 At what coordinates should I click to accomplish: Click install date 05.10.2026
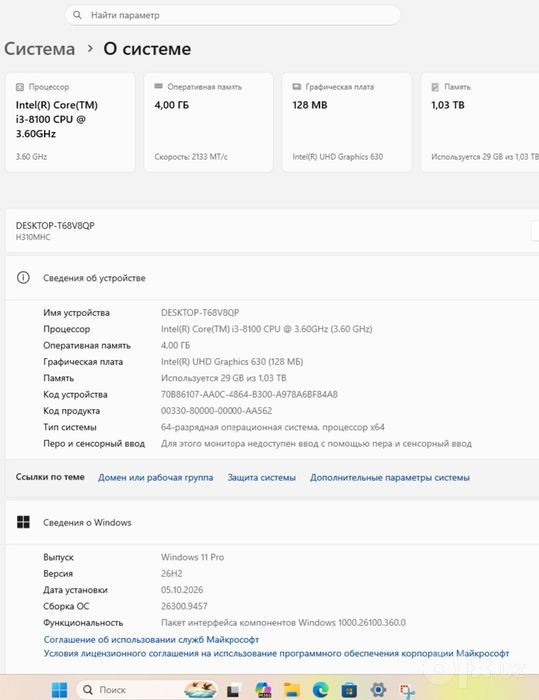tap(182, 590)
